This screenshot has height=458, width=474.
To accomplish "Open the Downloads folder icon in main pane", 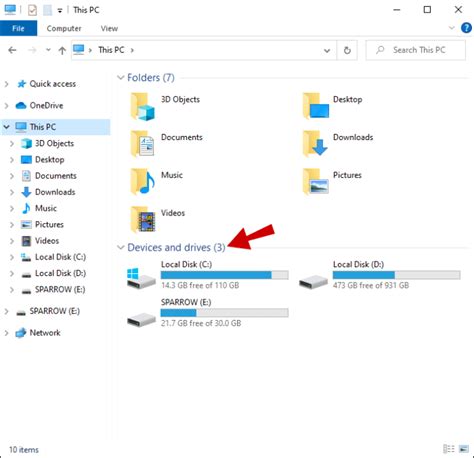I will coord(315,144).
